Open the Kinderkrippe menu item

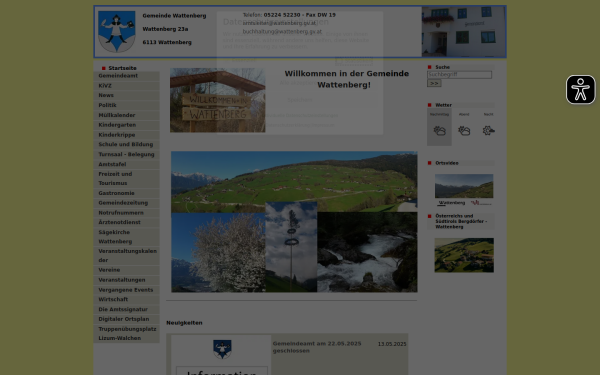coord(126,135)
